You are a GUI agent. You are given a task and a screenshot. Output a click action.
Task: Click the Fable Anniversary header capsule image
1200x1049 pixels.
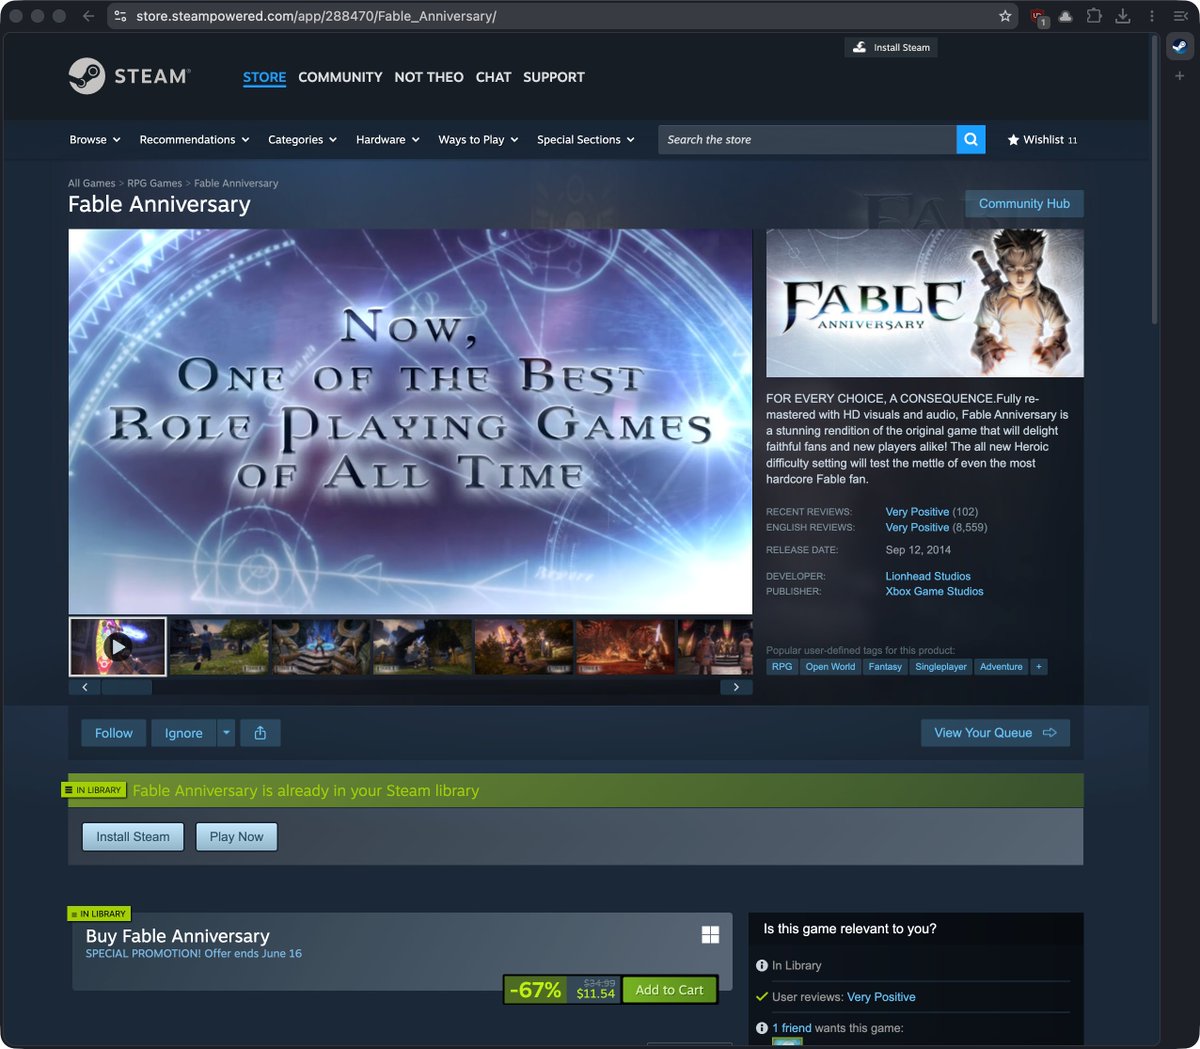click(925, 303)
